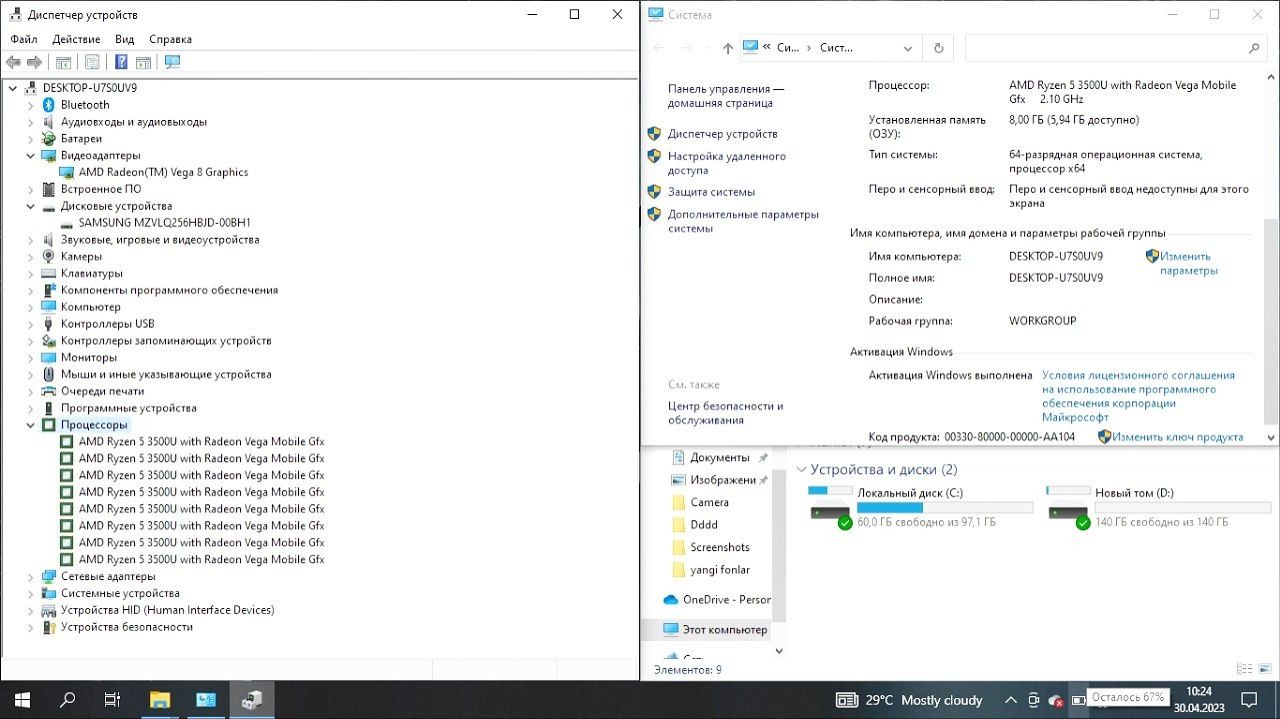This screenshot has height=719, width=1280.
Task: Click the Системные устройства category icon
Action: [49, 593]
